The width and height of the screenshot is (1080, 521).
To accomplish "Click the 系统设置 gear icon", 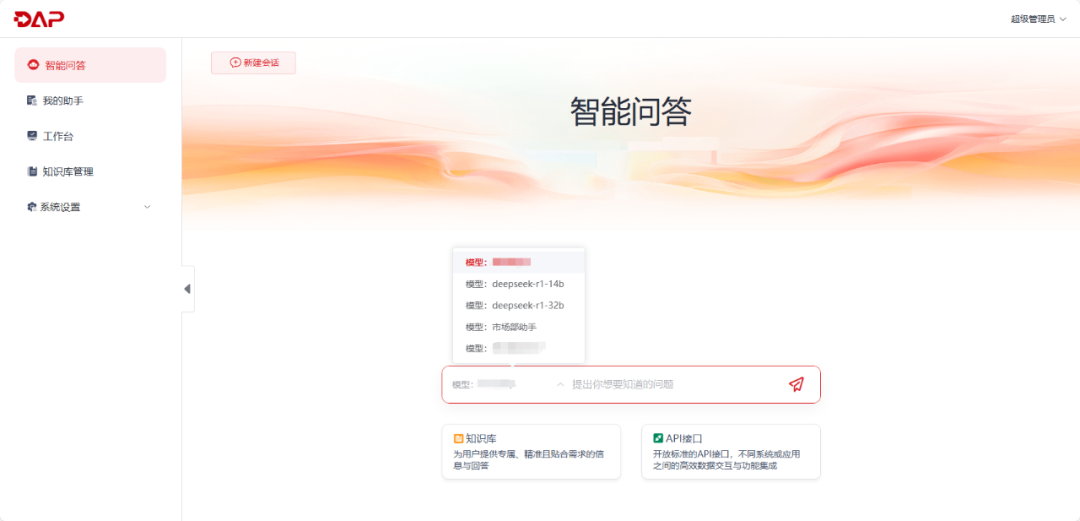I will tap(32, 207).
